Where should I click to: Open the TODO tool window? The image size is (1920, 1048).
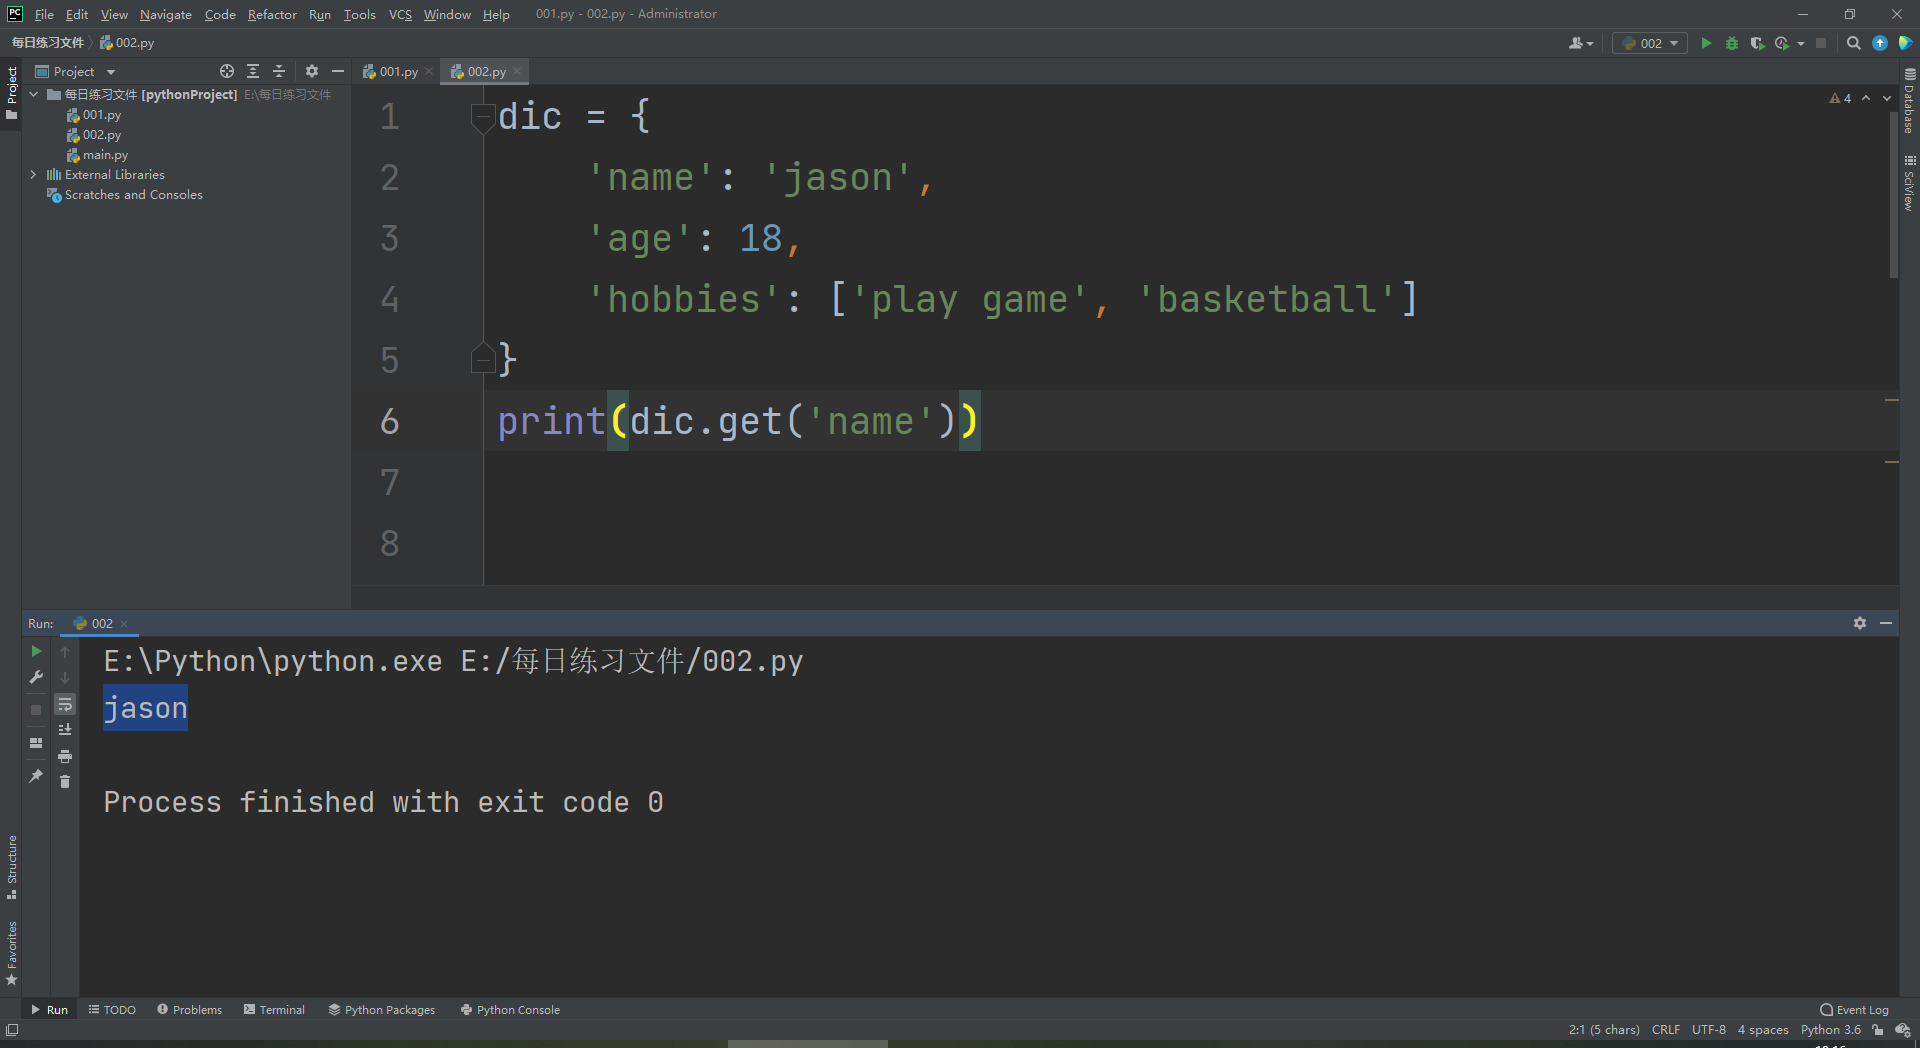point(112,1010)
